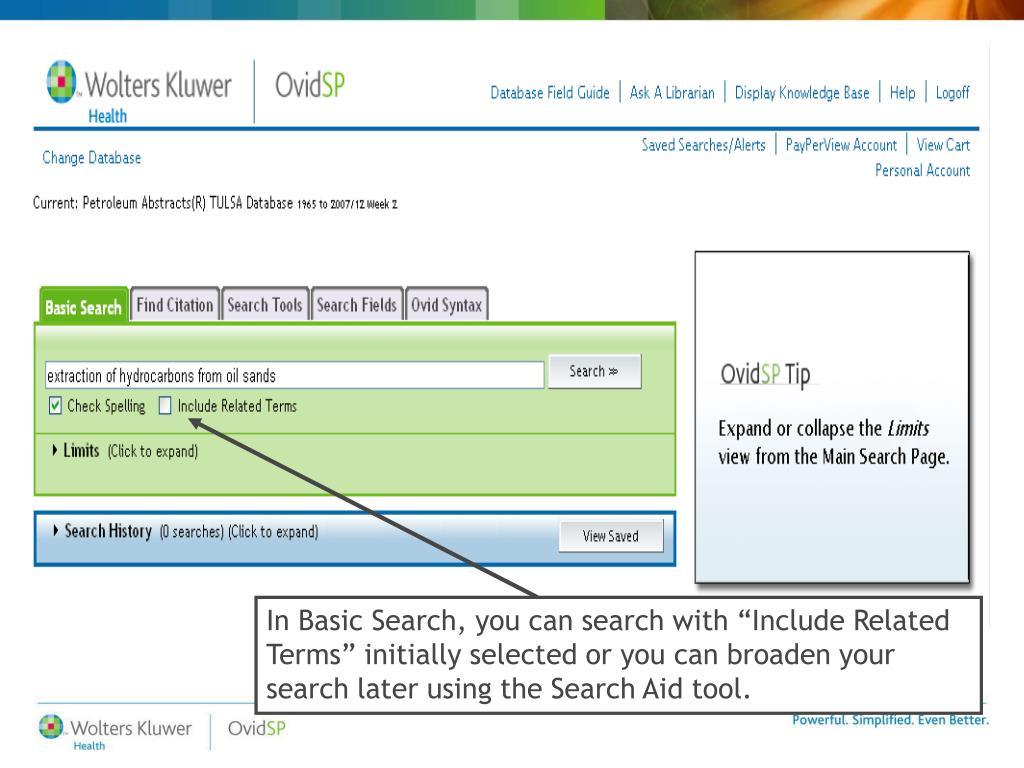Open the Ovid Syntax tab
This screenshot has width=1024, height=768.
[x=446, y=305]
